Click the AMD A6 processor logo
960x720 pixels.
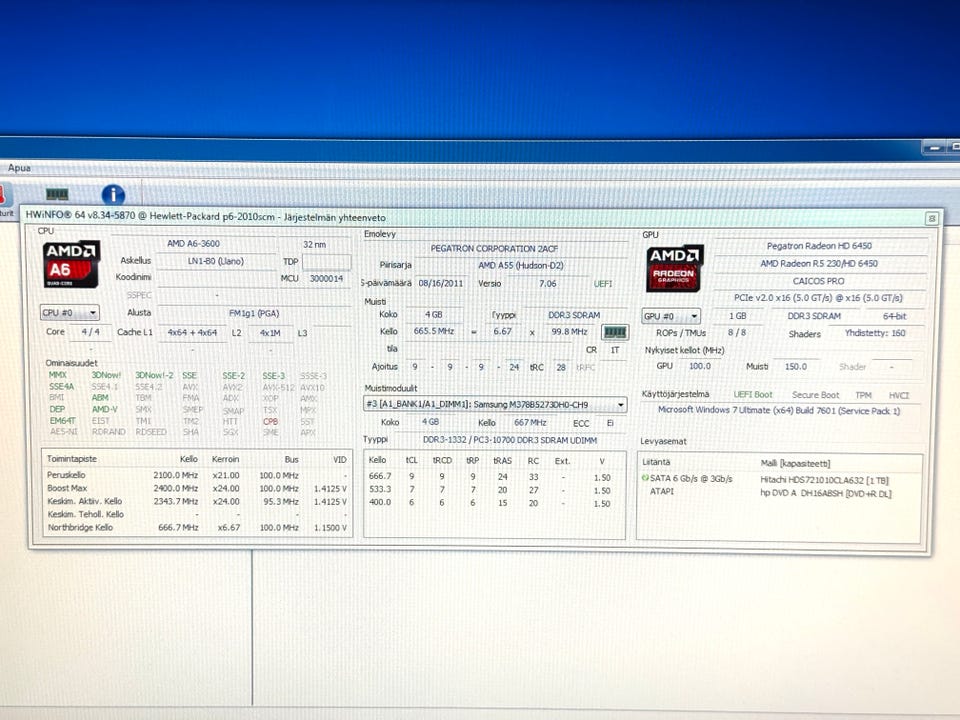[71, 264]
